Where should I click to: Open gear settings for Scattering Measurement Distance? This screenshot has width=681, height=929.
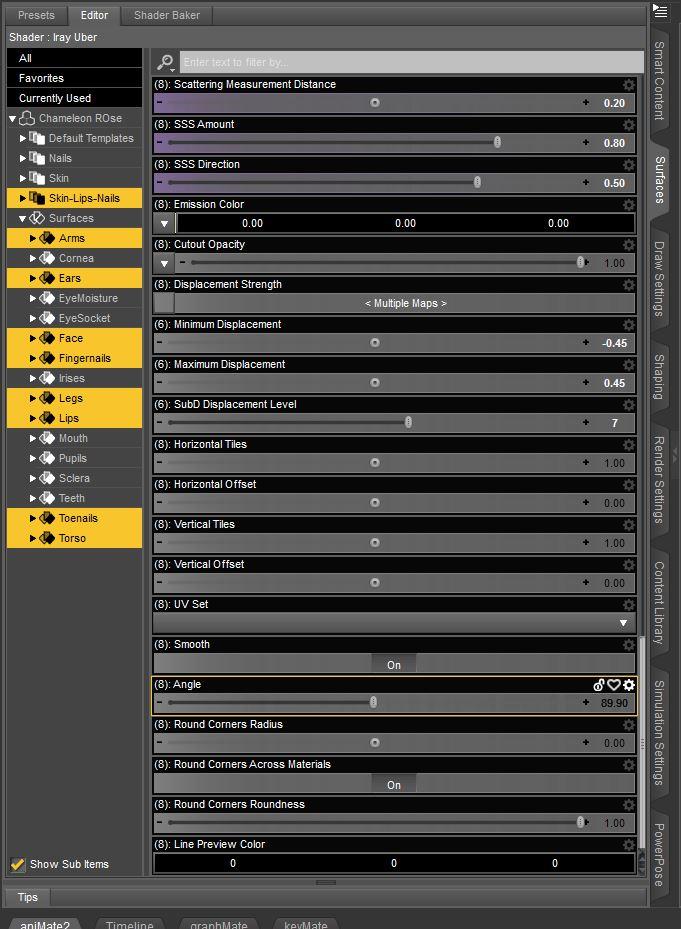click(628, 85)
